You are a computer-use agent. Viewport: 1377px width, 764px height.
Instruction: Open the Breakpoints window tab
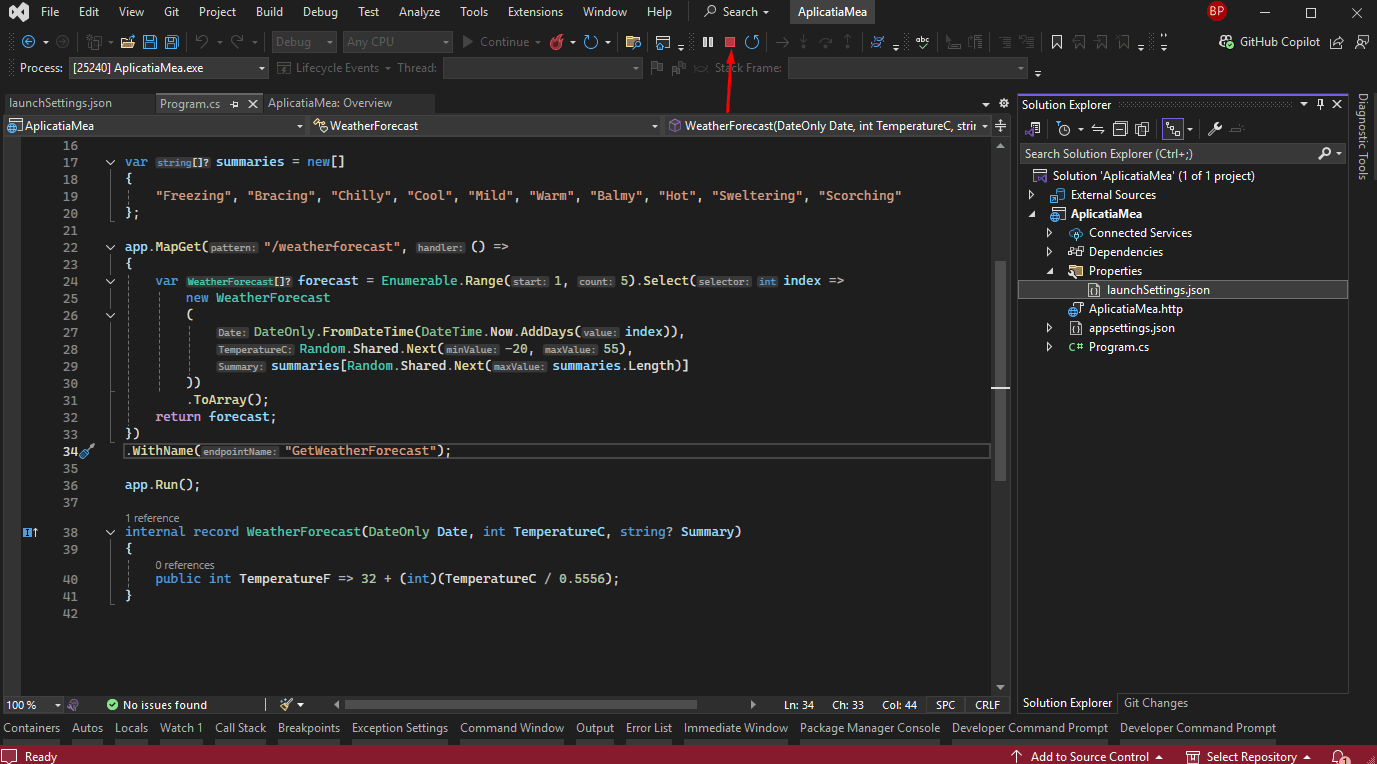coord(308,728)
